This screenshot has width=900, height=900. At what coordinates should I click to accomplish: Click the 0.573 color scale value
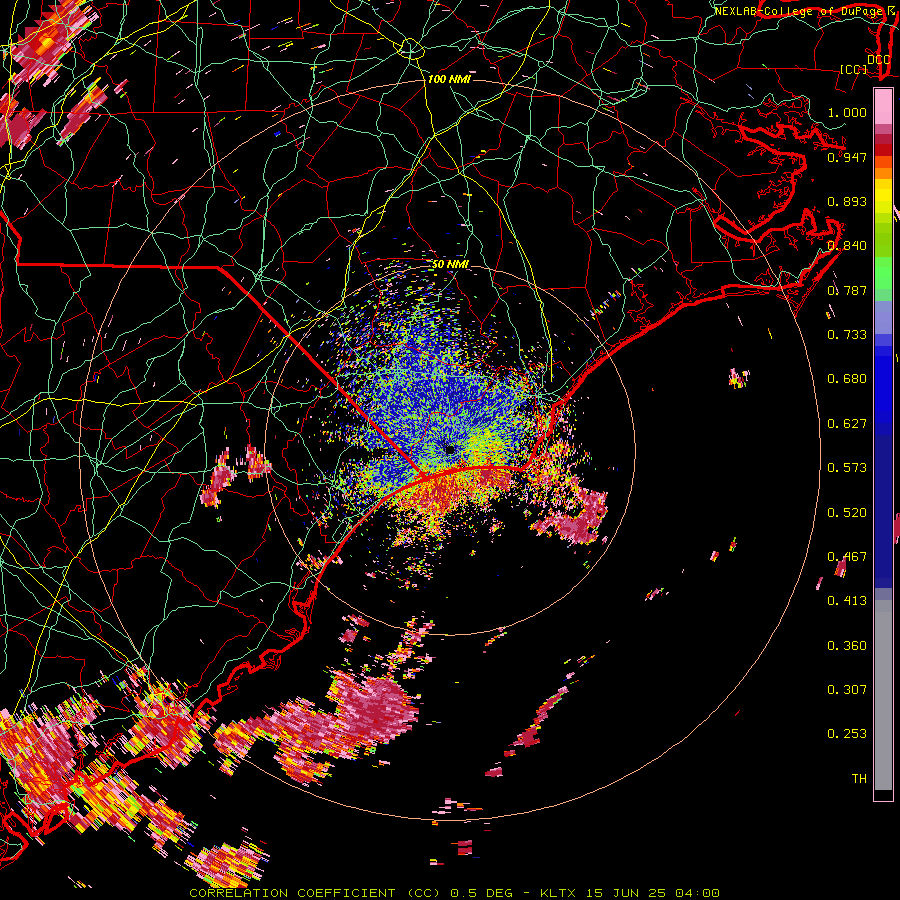[847, 468]
